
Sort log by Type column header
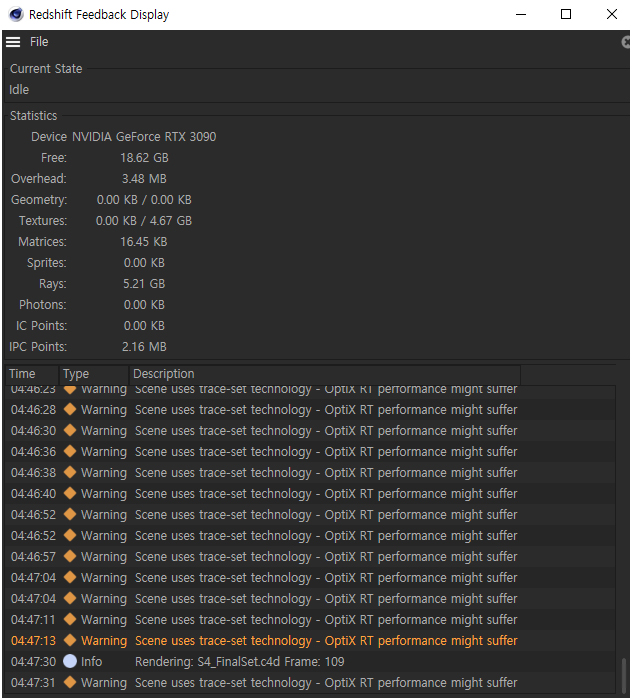[94, 374]
